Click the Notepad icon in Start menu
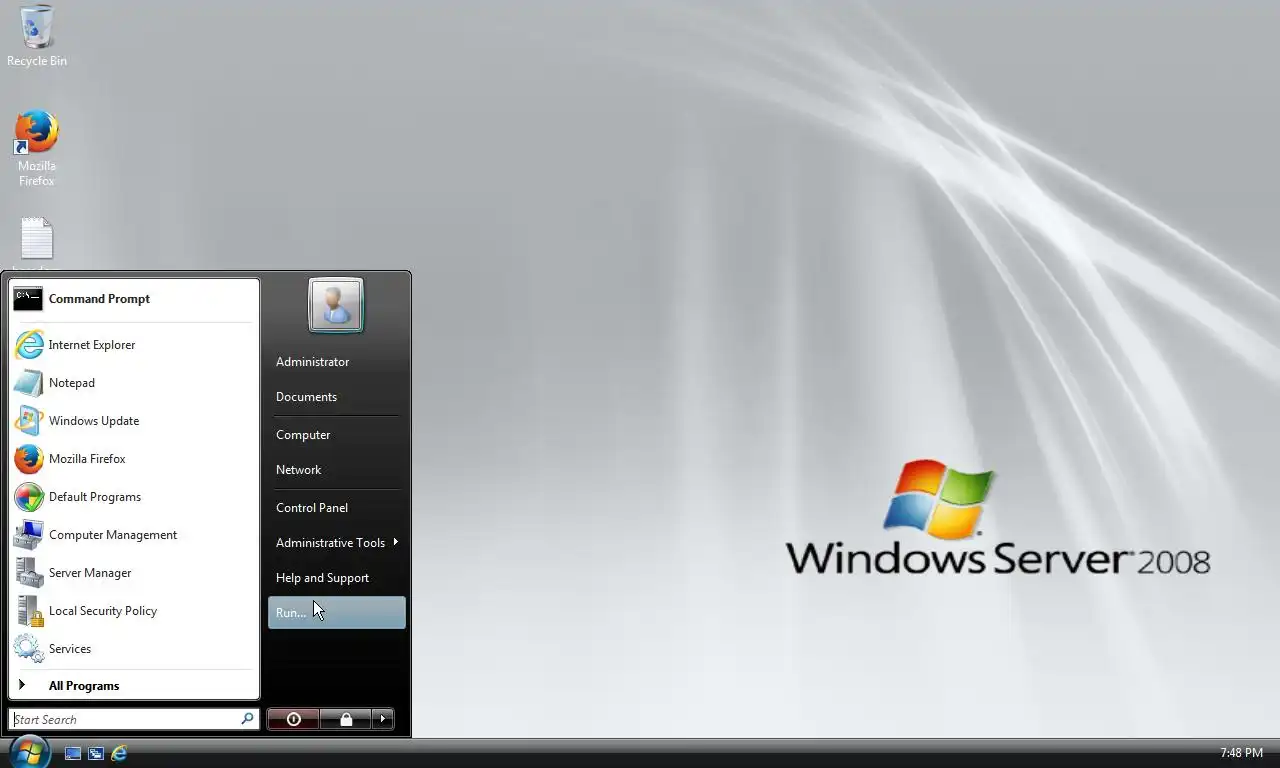Screen dimensions: 1280x768 pos(29,383)
